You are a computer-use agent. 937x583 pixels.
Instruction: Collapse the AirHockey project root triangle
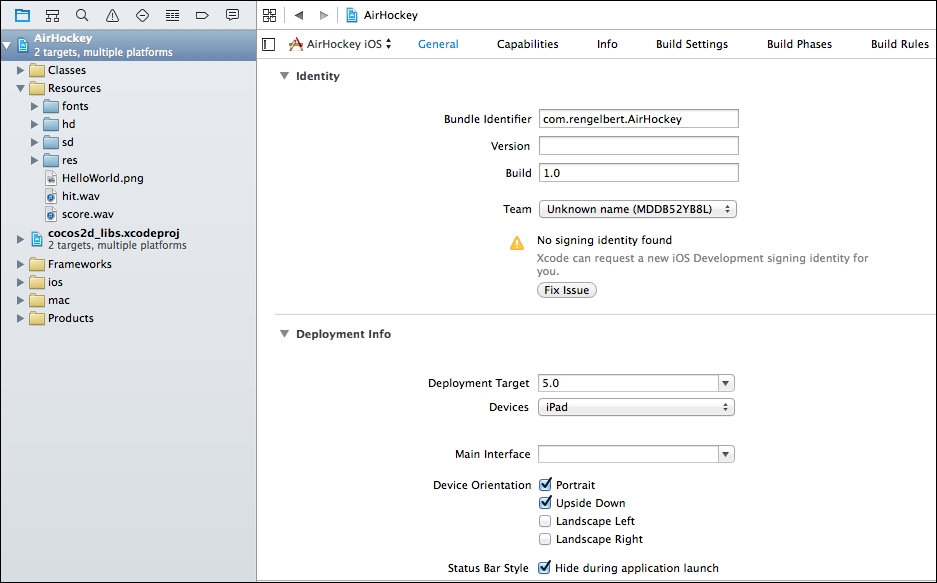[7, 45]
